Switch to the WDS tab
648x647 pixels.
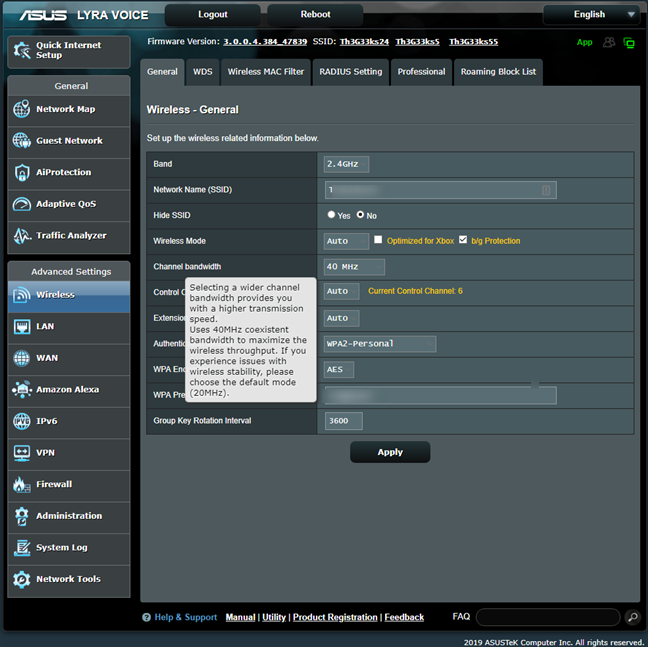[202, 72]
